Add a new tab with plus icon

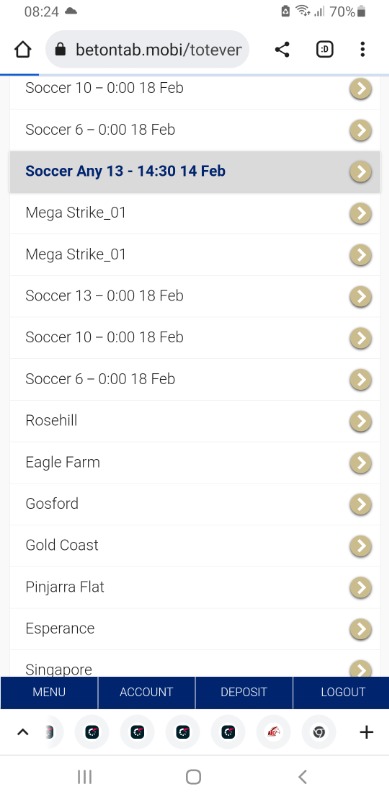coord(367,732)
